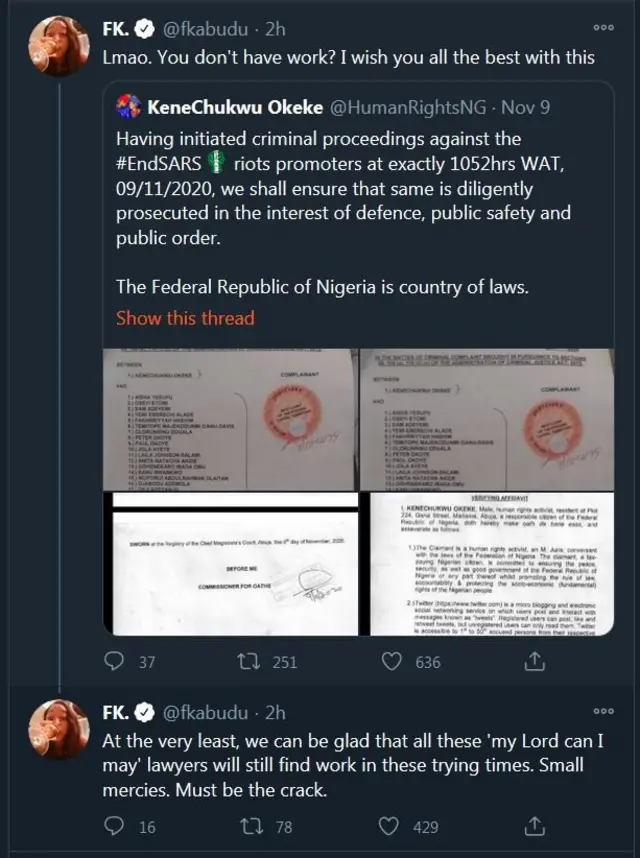Image resolution: width=640 pixels, height=858 pixels.
Task: Share the second FK. tweet
Action: (x=534, y=827)
